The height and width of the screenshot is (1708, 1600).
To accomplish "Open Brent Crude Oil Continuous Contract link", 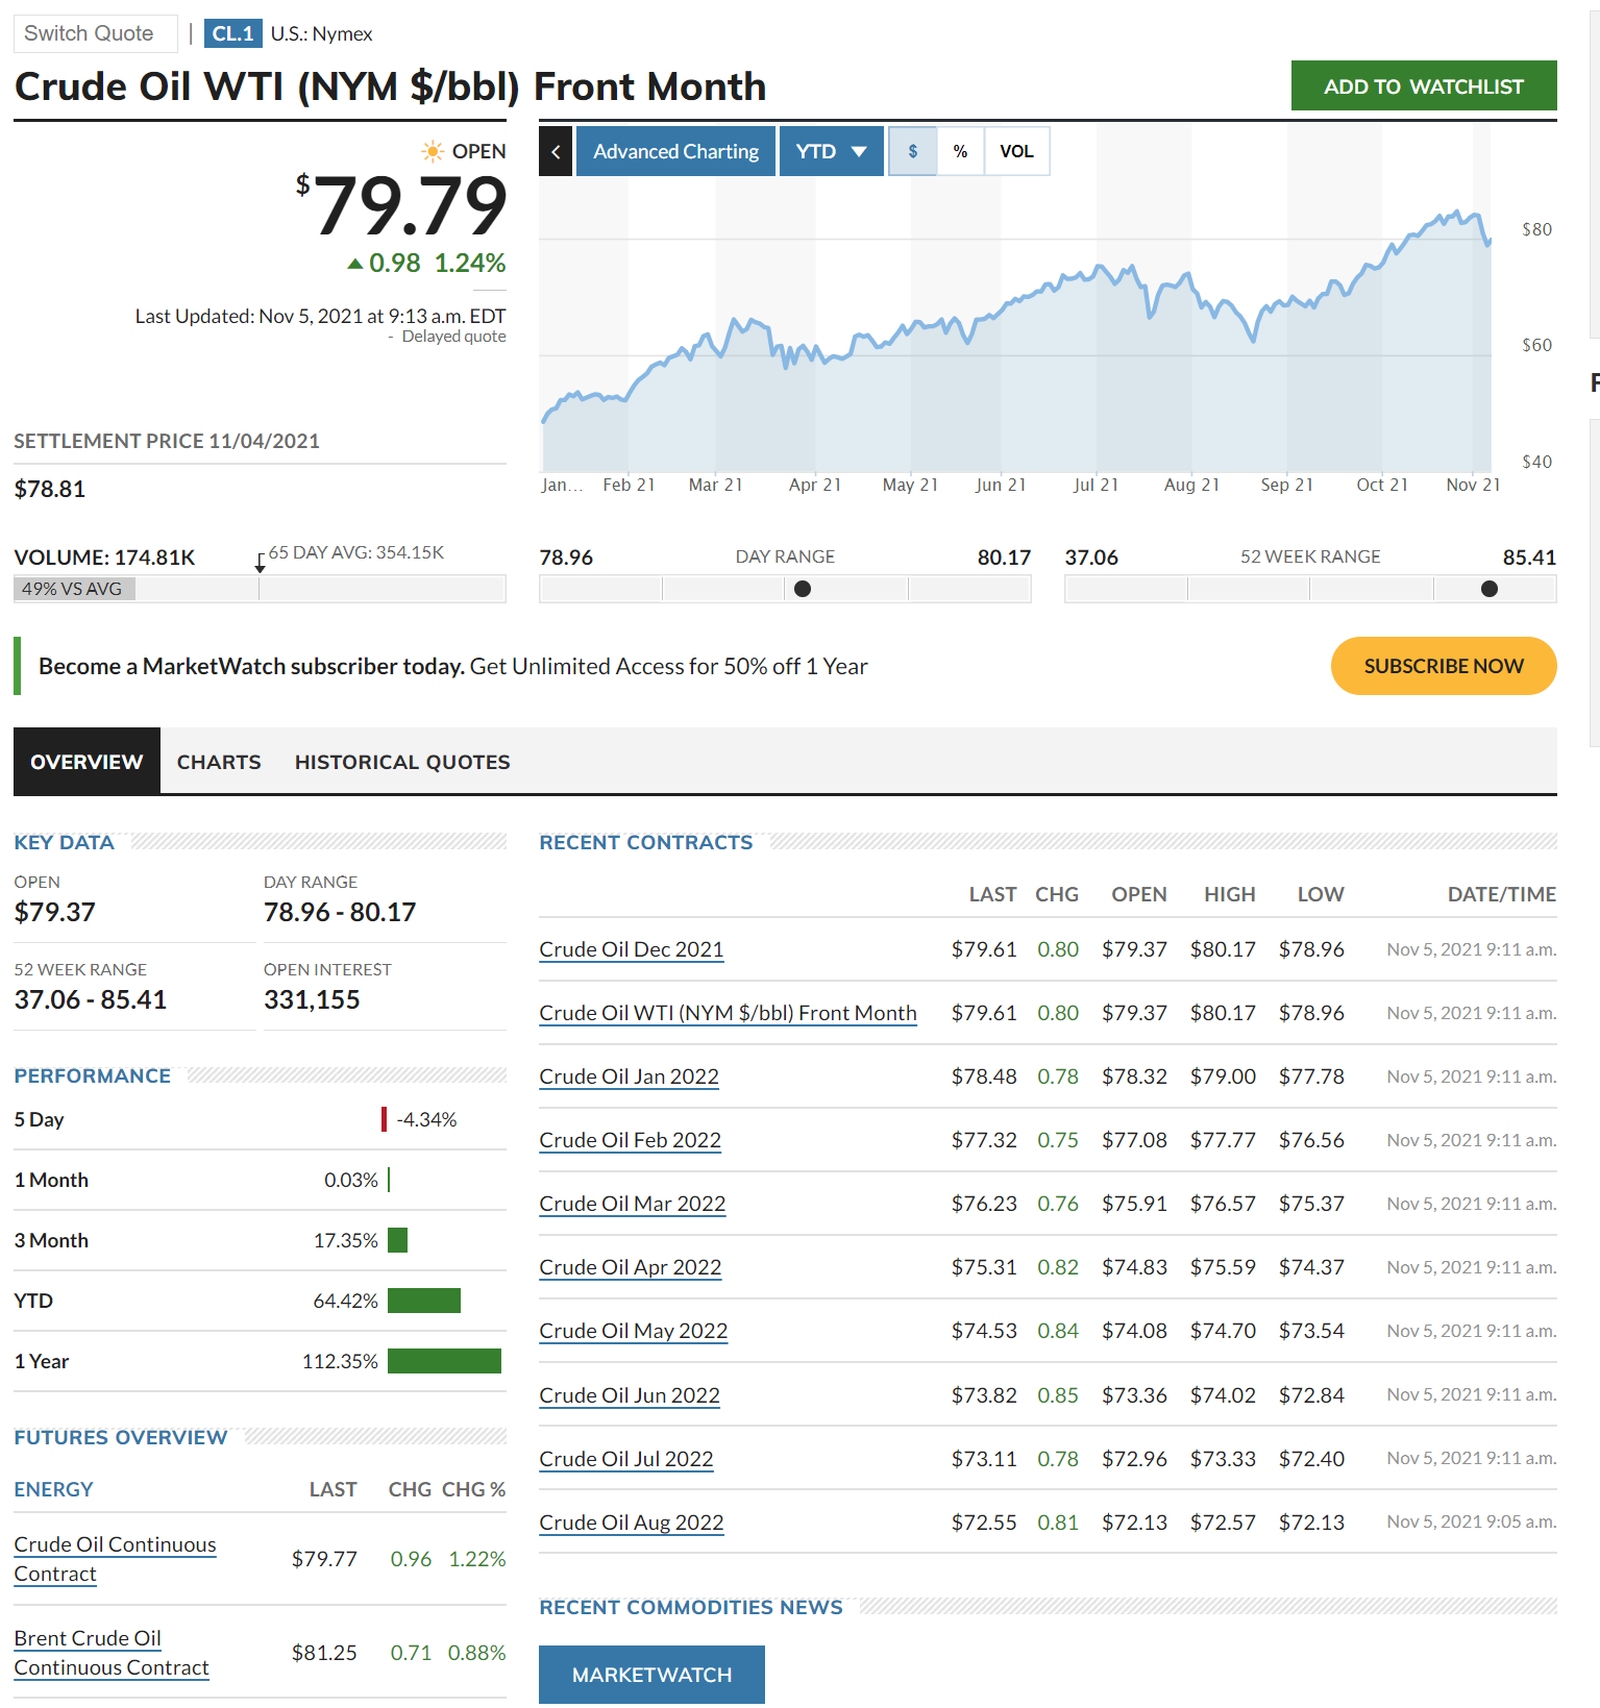I will coord(112,1653).
